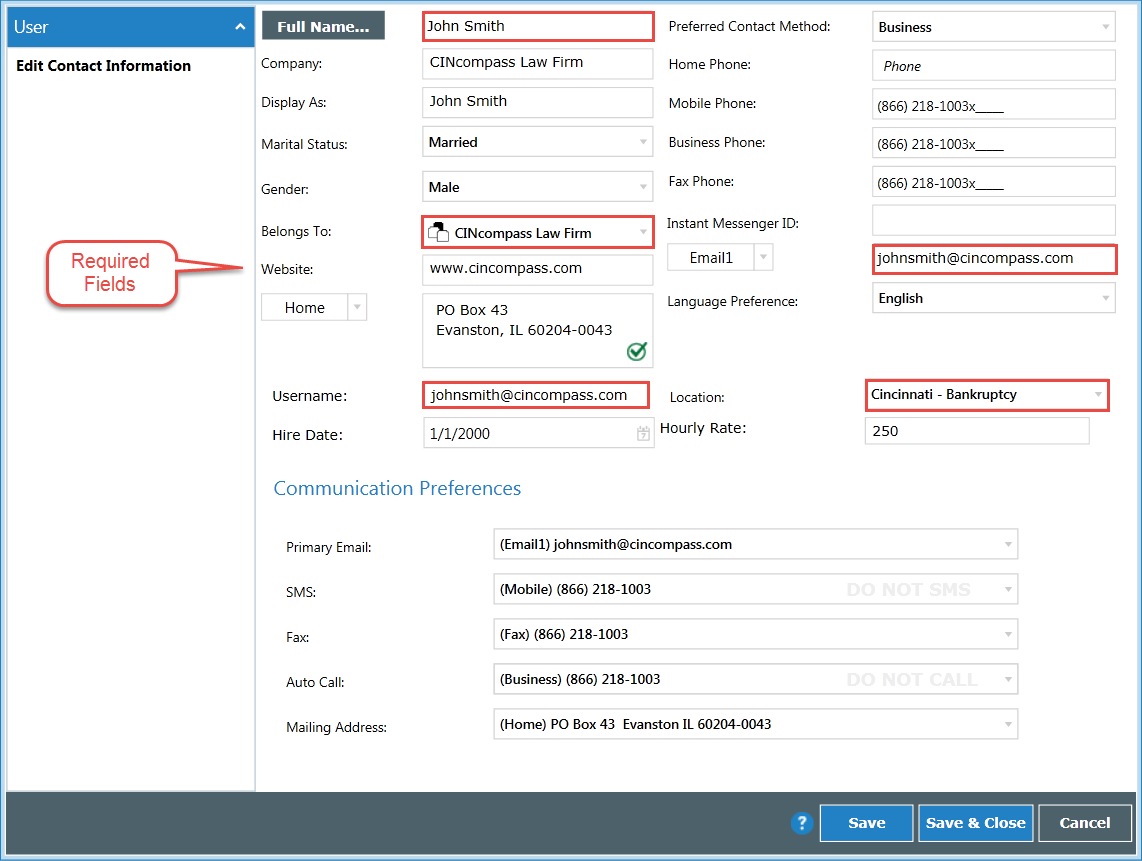
Task: Change the Cincinnati - Bankruptcy location dropdown
Action: tap(1097, 395)
